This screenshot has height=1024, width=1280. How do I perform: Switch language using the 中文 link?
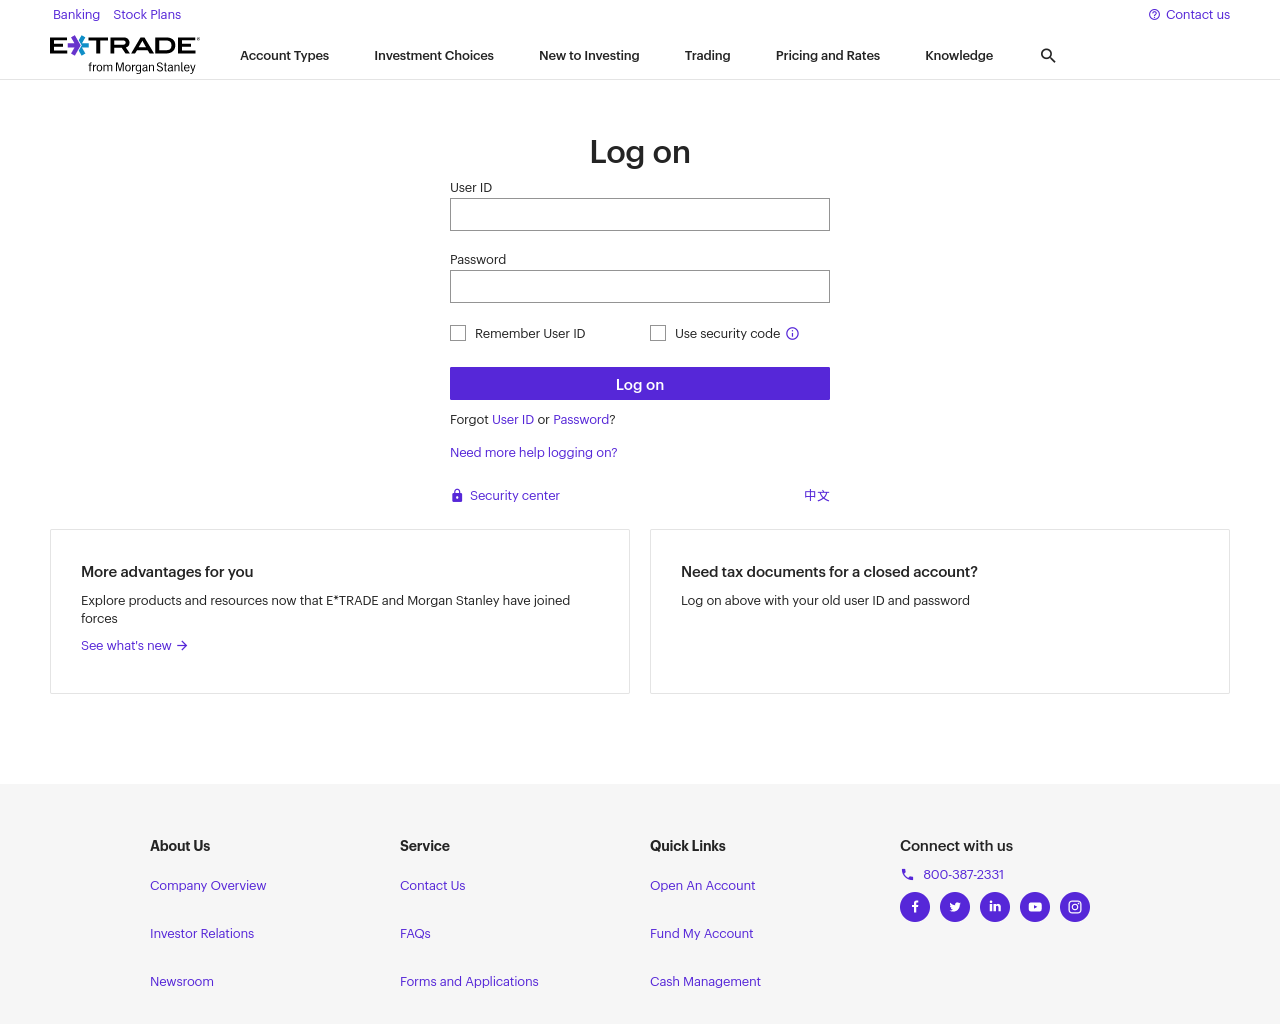click(817, 496)
